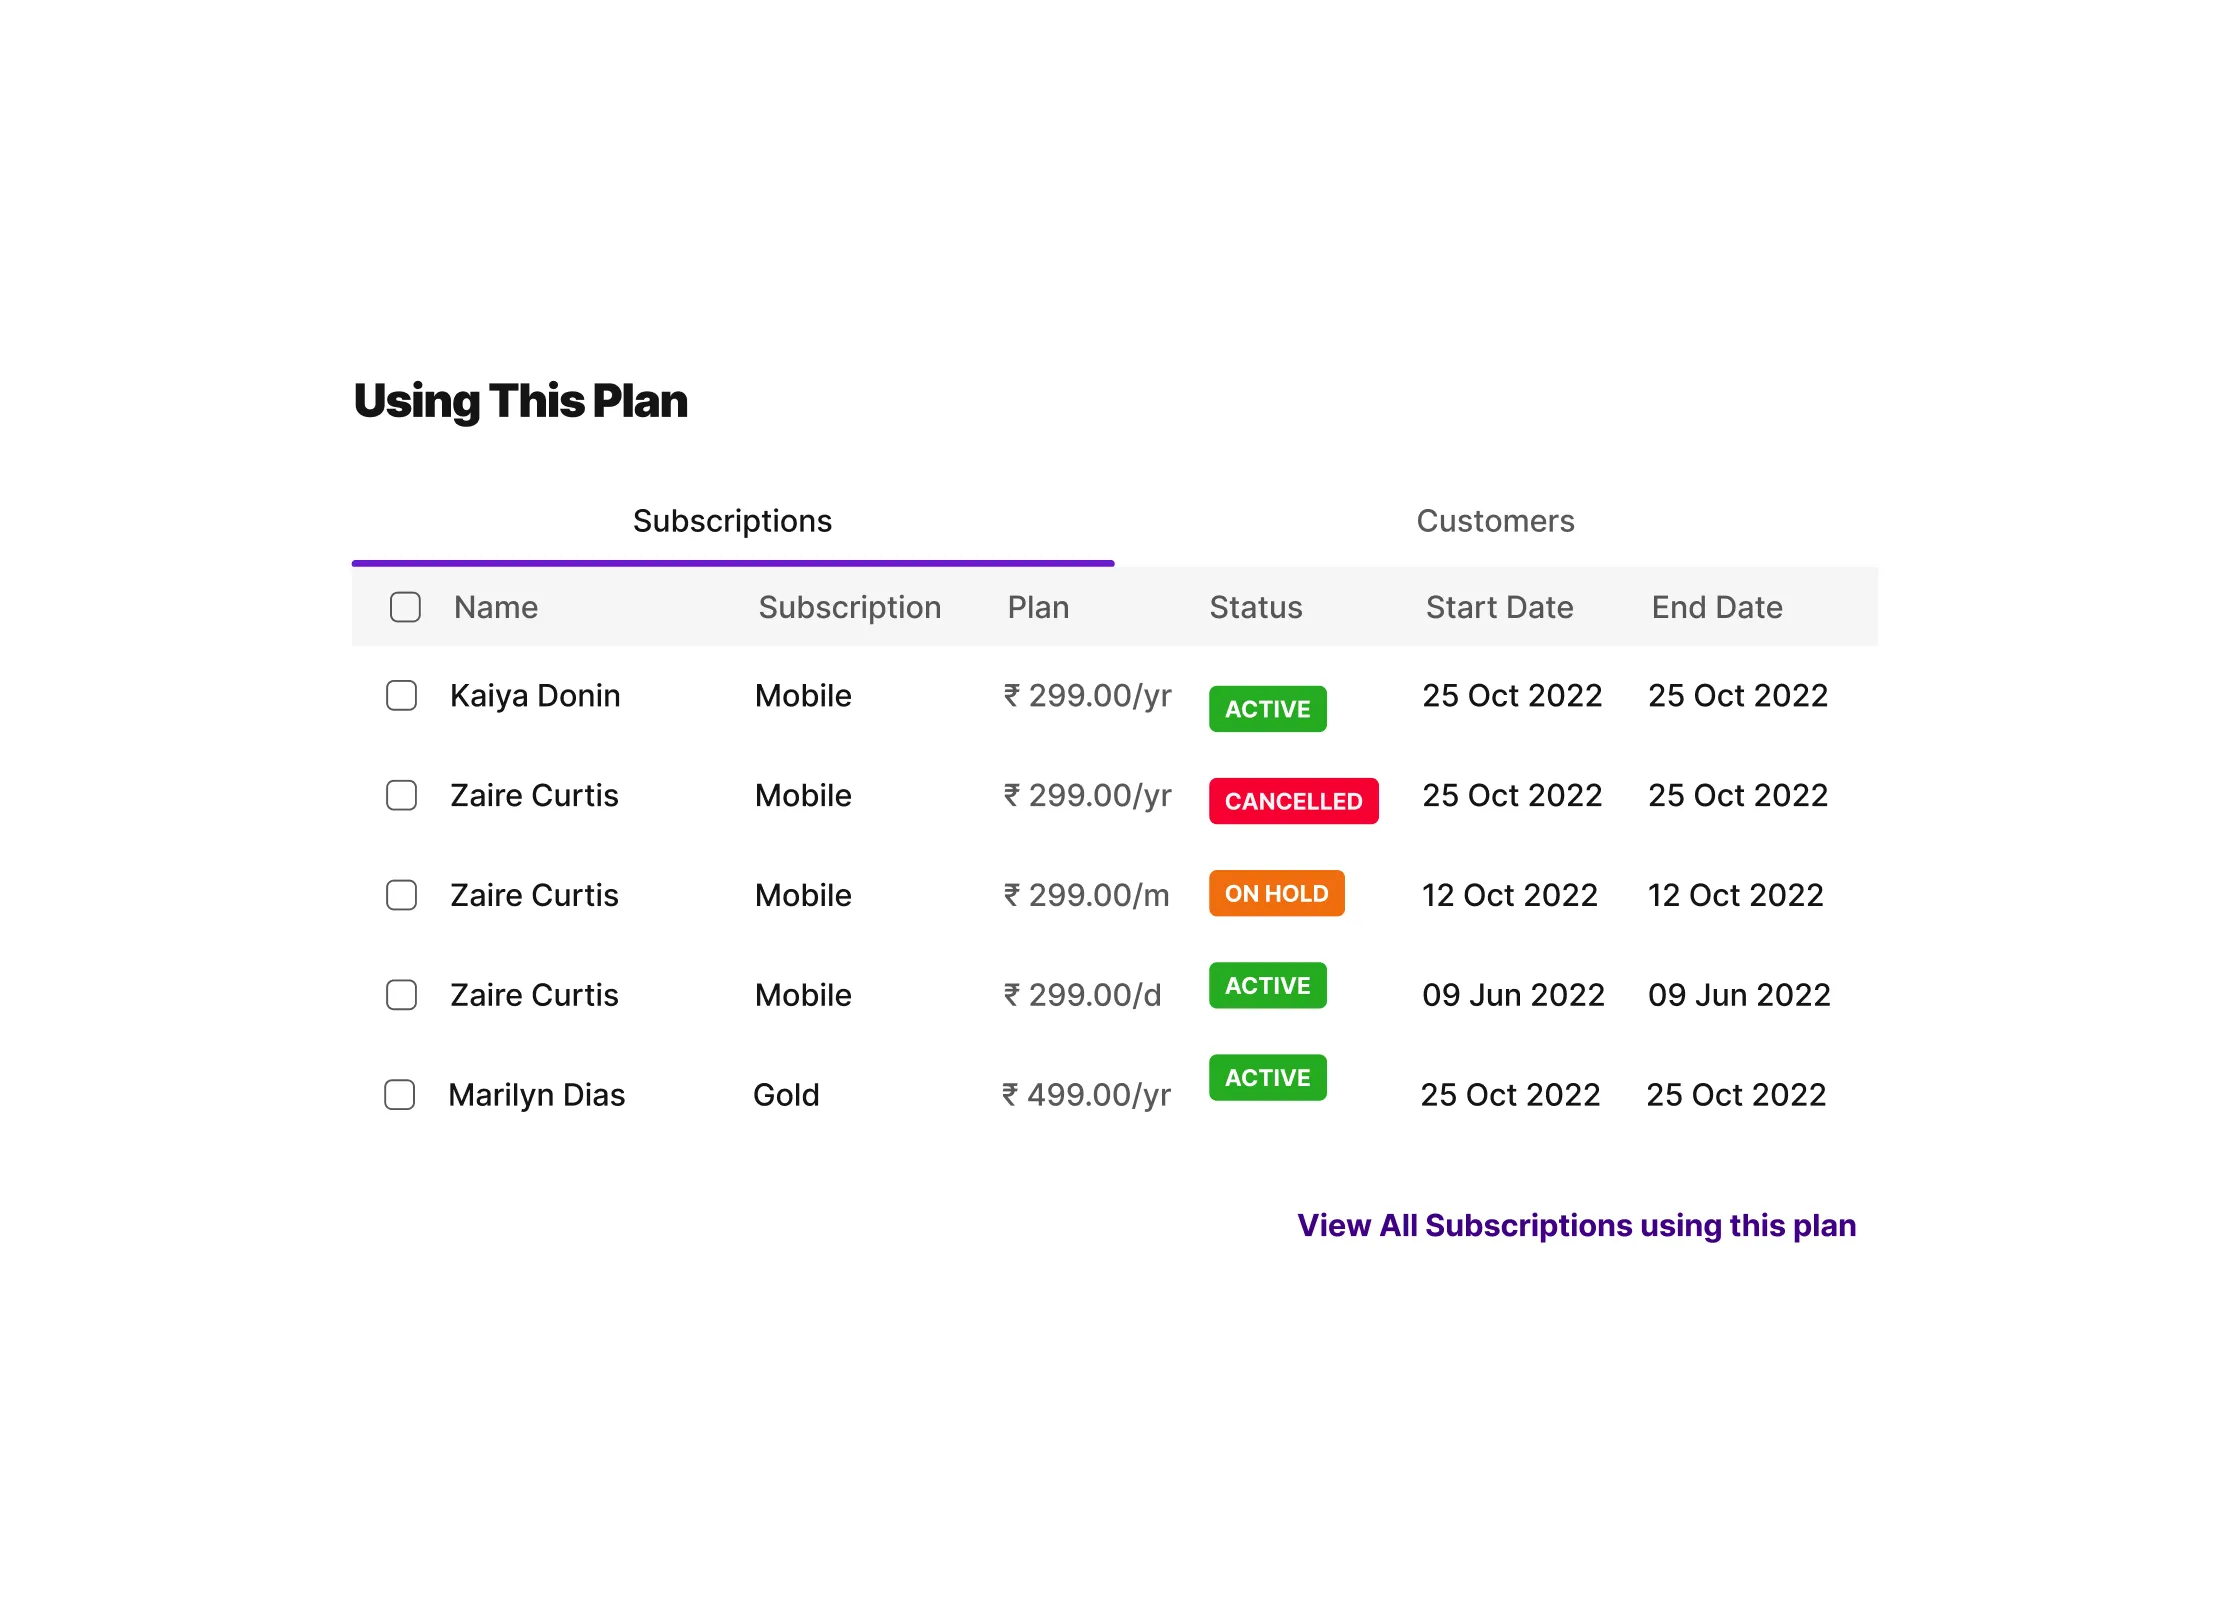Click the red CANCELLED status badge
The image size is (2240, 1610).
pos(1293,801)
